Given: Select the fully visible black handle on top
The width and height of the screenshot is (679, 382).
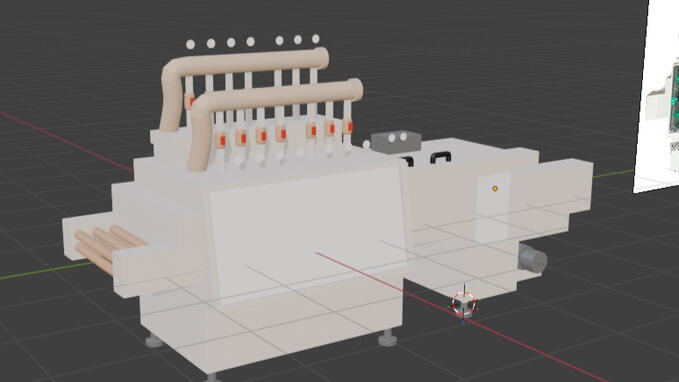Looking at the screenshot, I should [440, 157].
